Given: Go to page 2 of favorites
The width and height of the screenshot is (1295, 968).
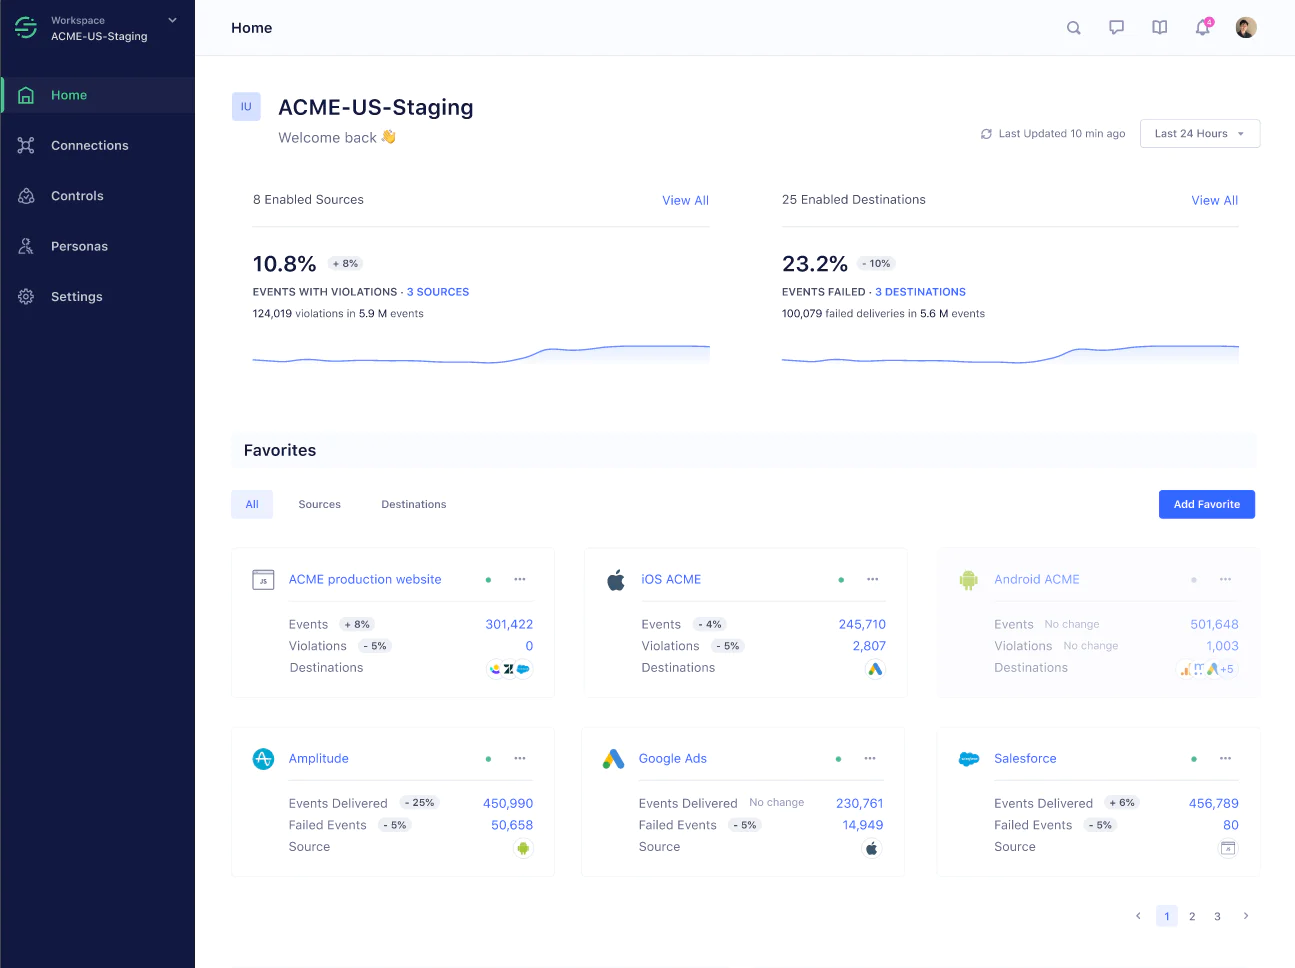Looking at the screenshot, I should 1191,915.
